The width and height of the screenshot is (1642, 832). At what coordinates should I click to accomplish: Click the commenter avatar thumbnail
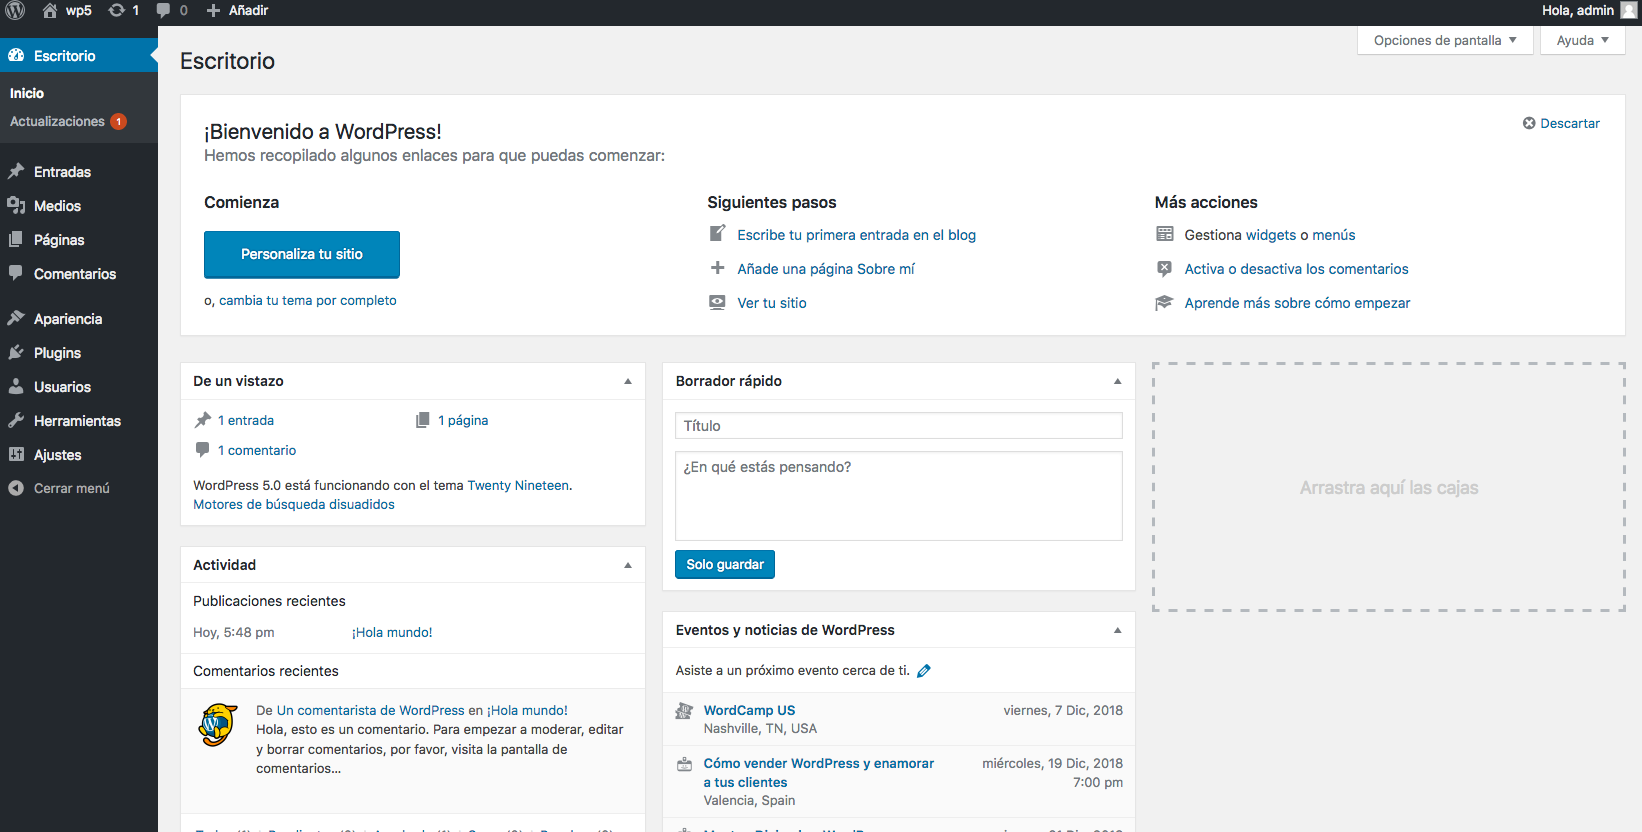pos(218,725)
